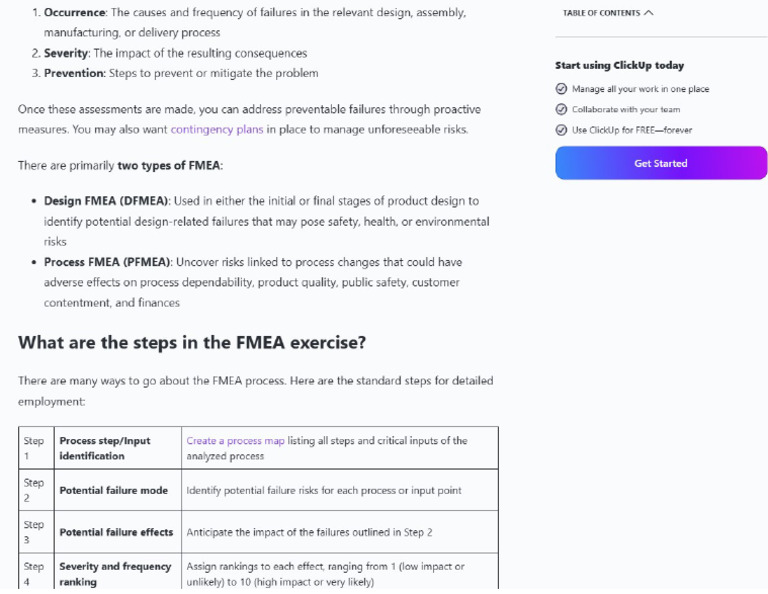Click the TABLE OF CONTENTS label
Viewport: 768px width, 594px height.
601,13
